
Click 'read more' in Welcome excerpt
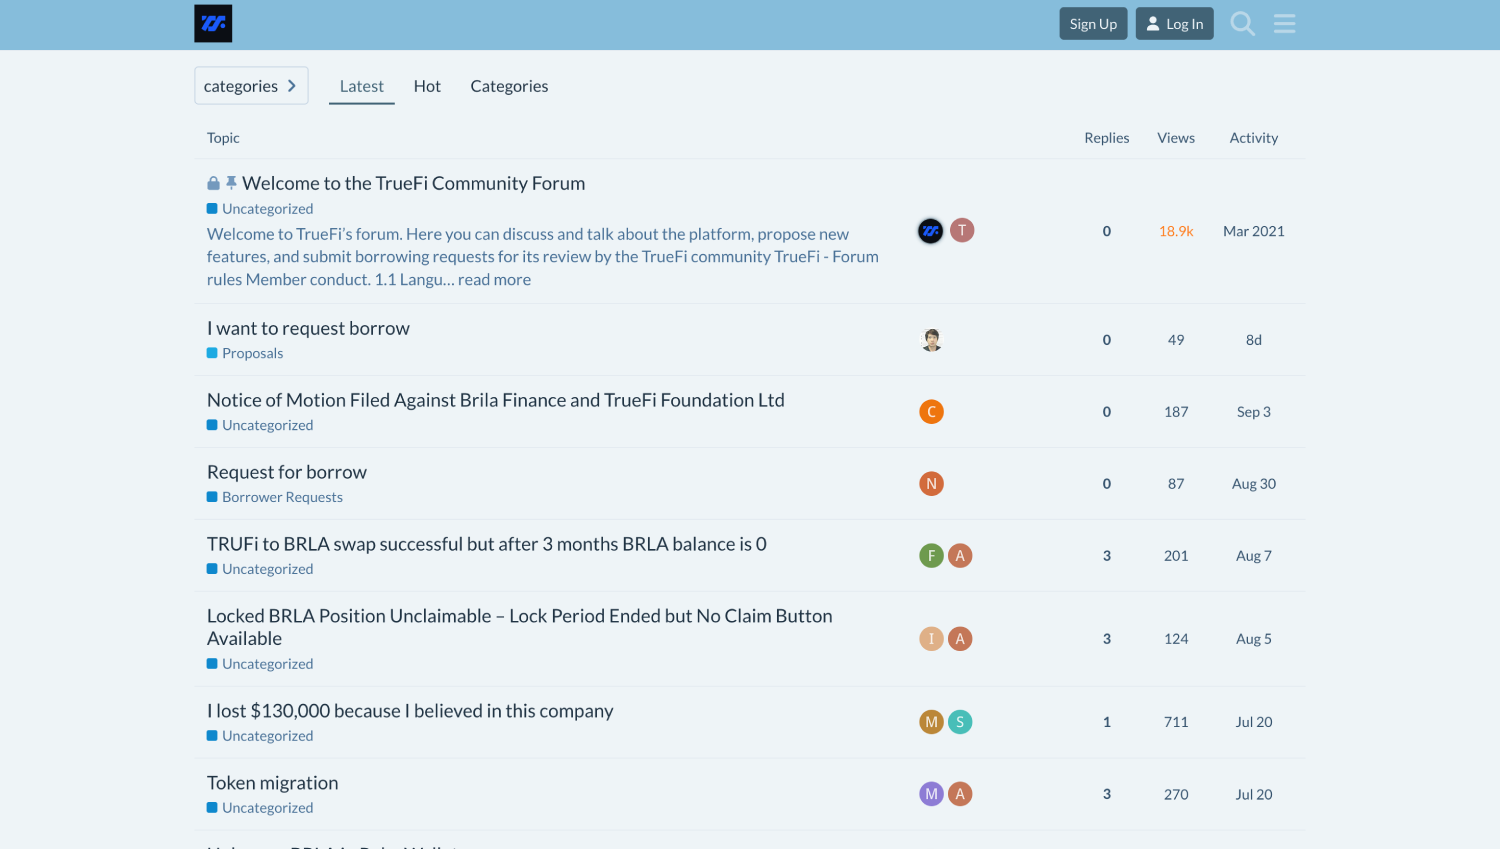pos(494,280)
